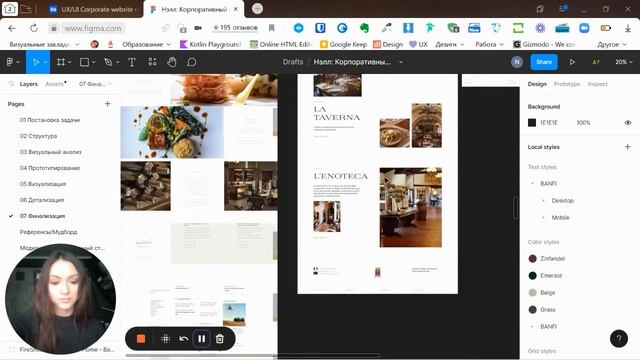
Task: Open the 07 Фина... page selector dropdown
Action: tap(95, 84)
